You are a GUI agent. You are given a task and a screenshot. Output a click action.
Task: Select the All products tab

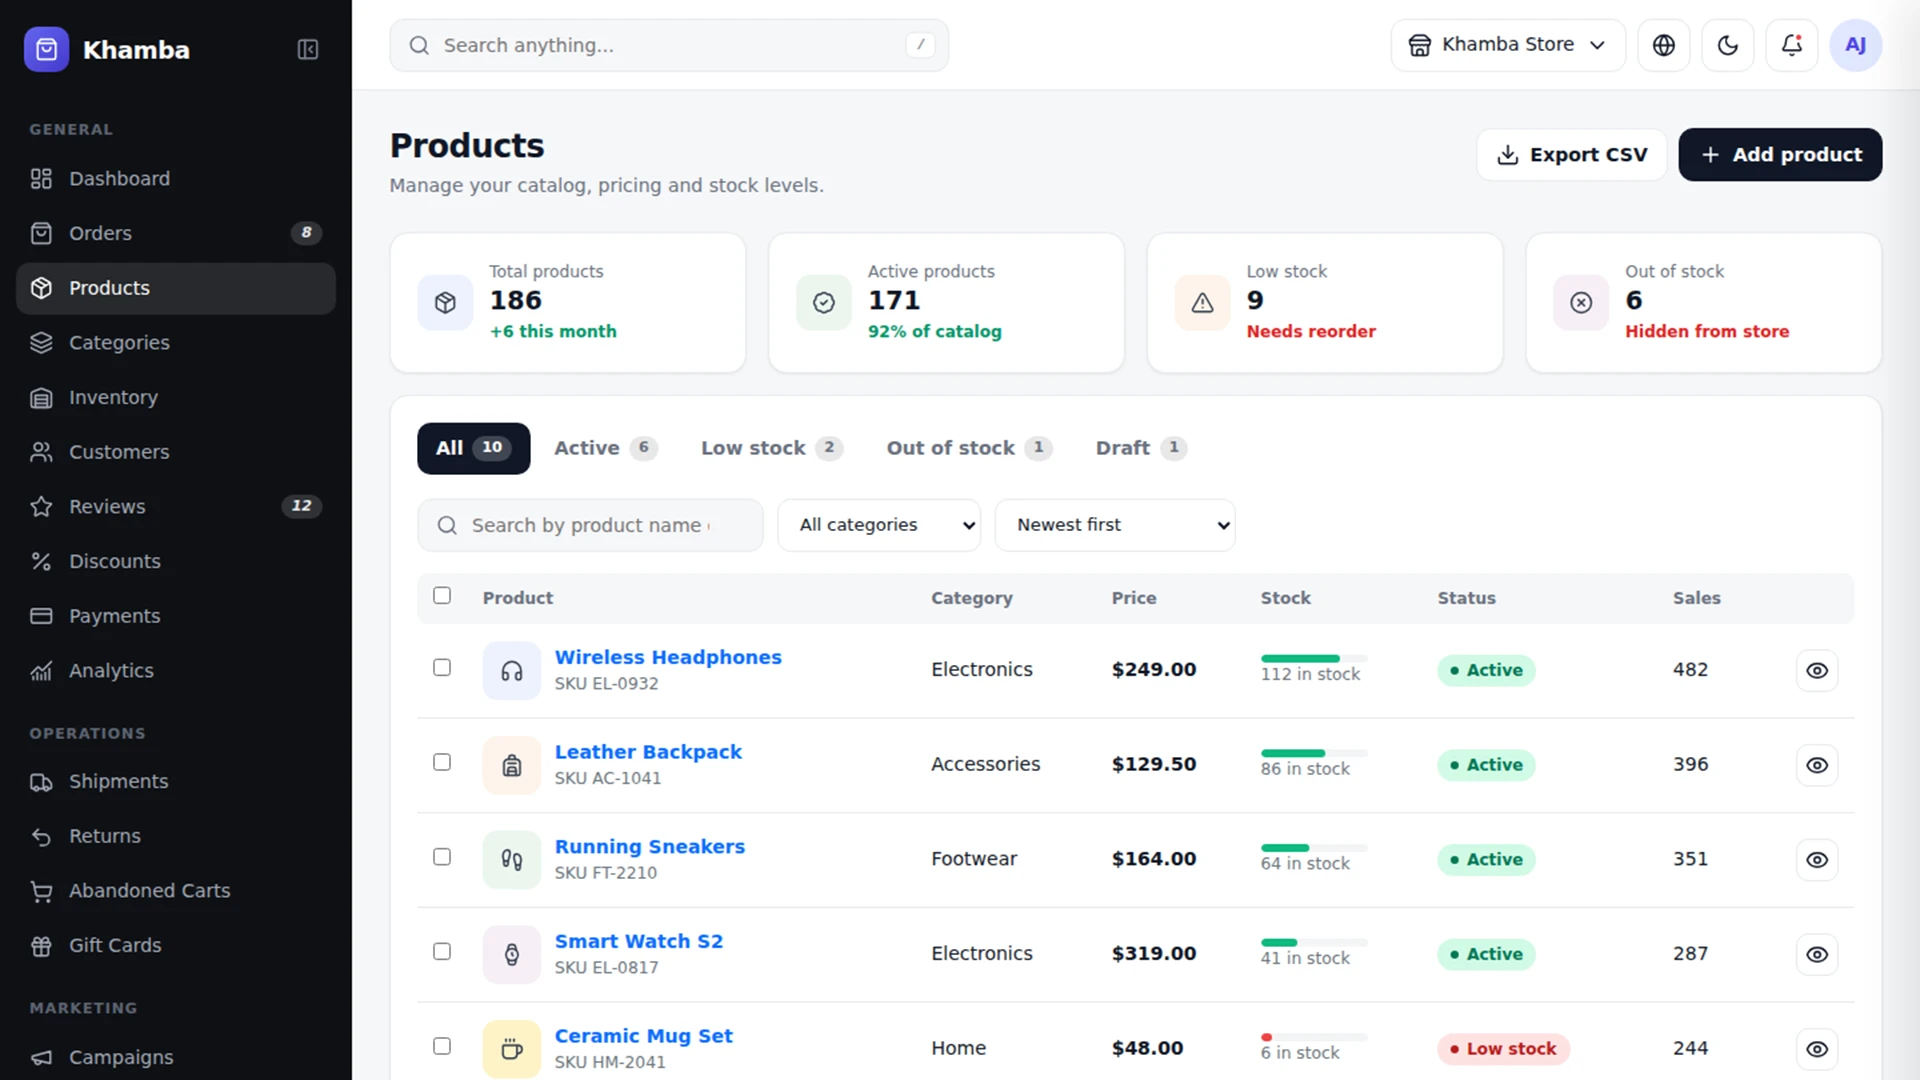click(x=473, y=448)
